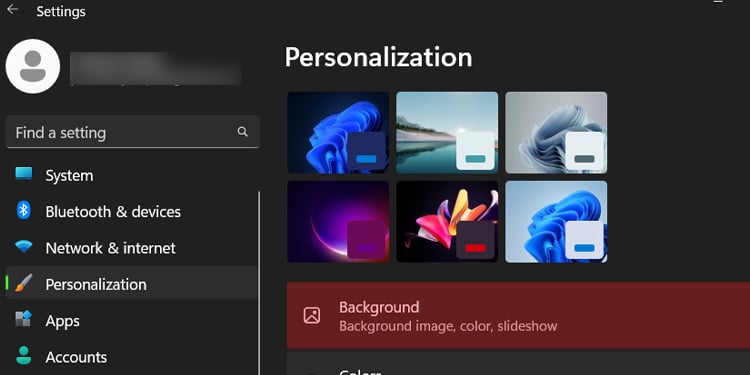
Task: Click the Settings window title
Action: [61, 11]
